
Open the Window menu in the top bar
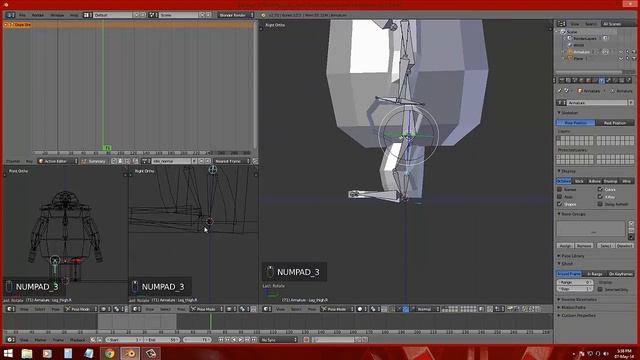(57, 15)
